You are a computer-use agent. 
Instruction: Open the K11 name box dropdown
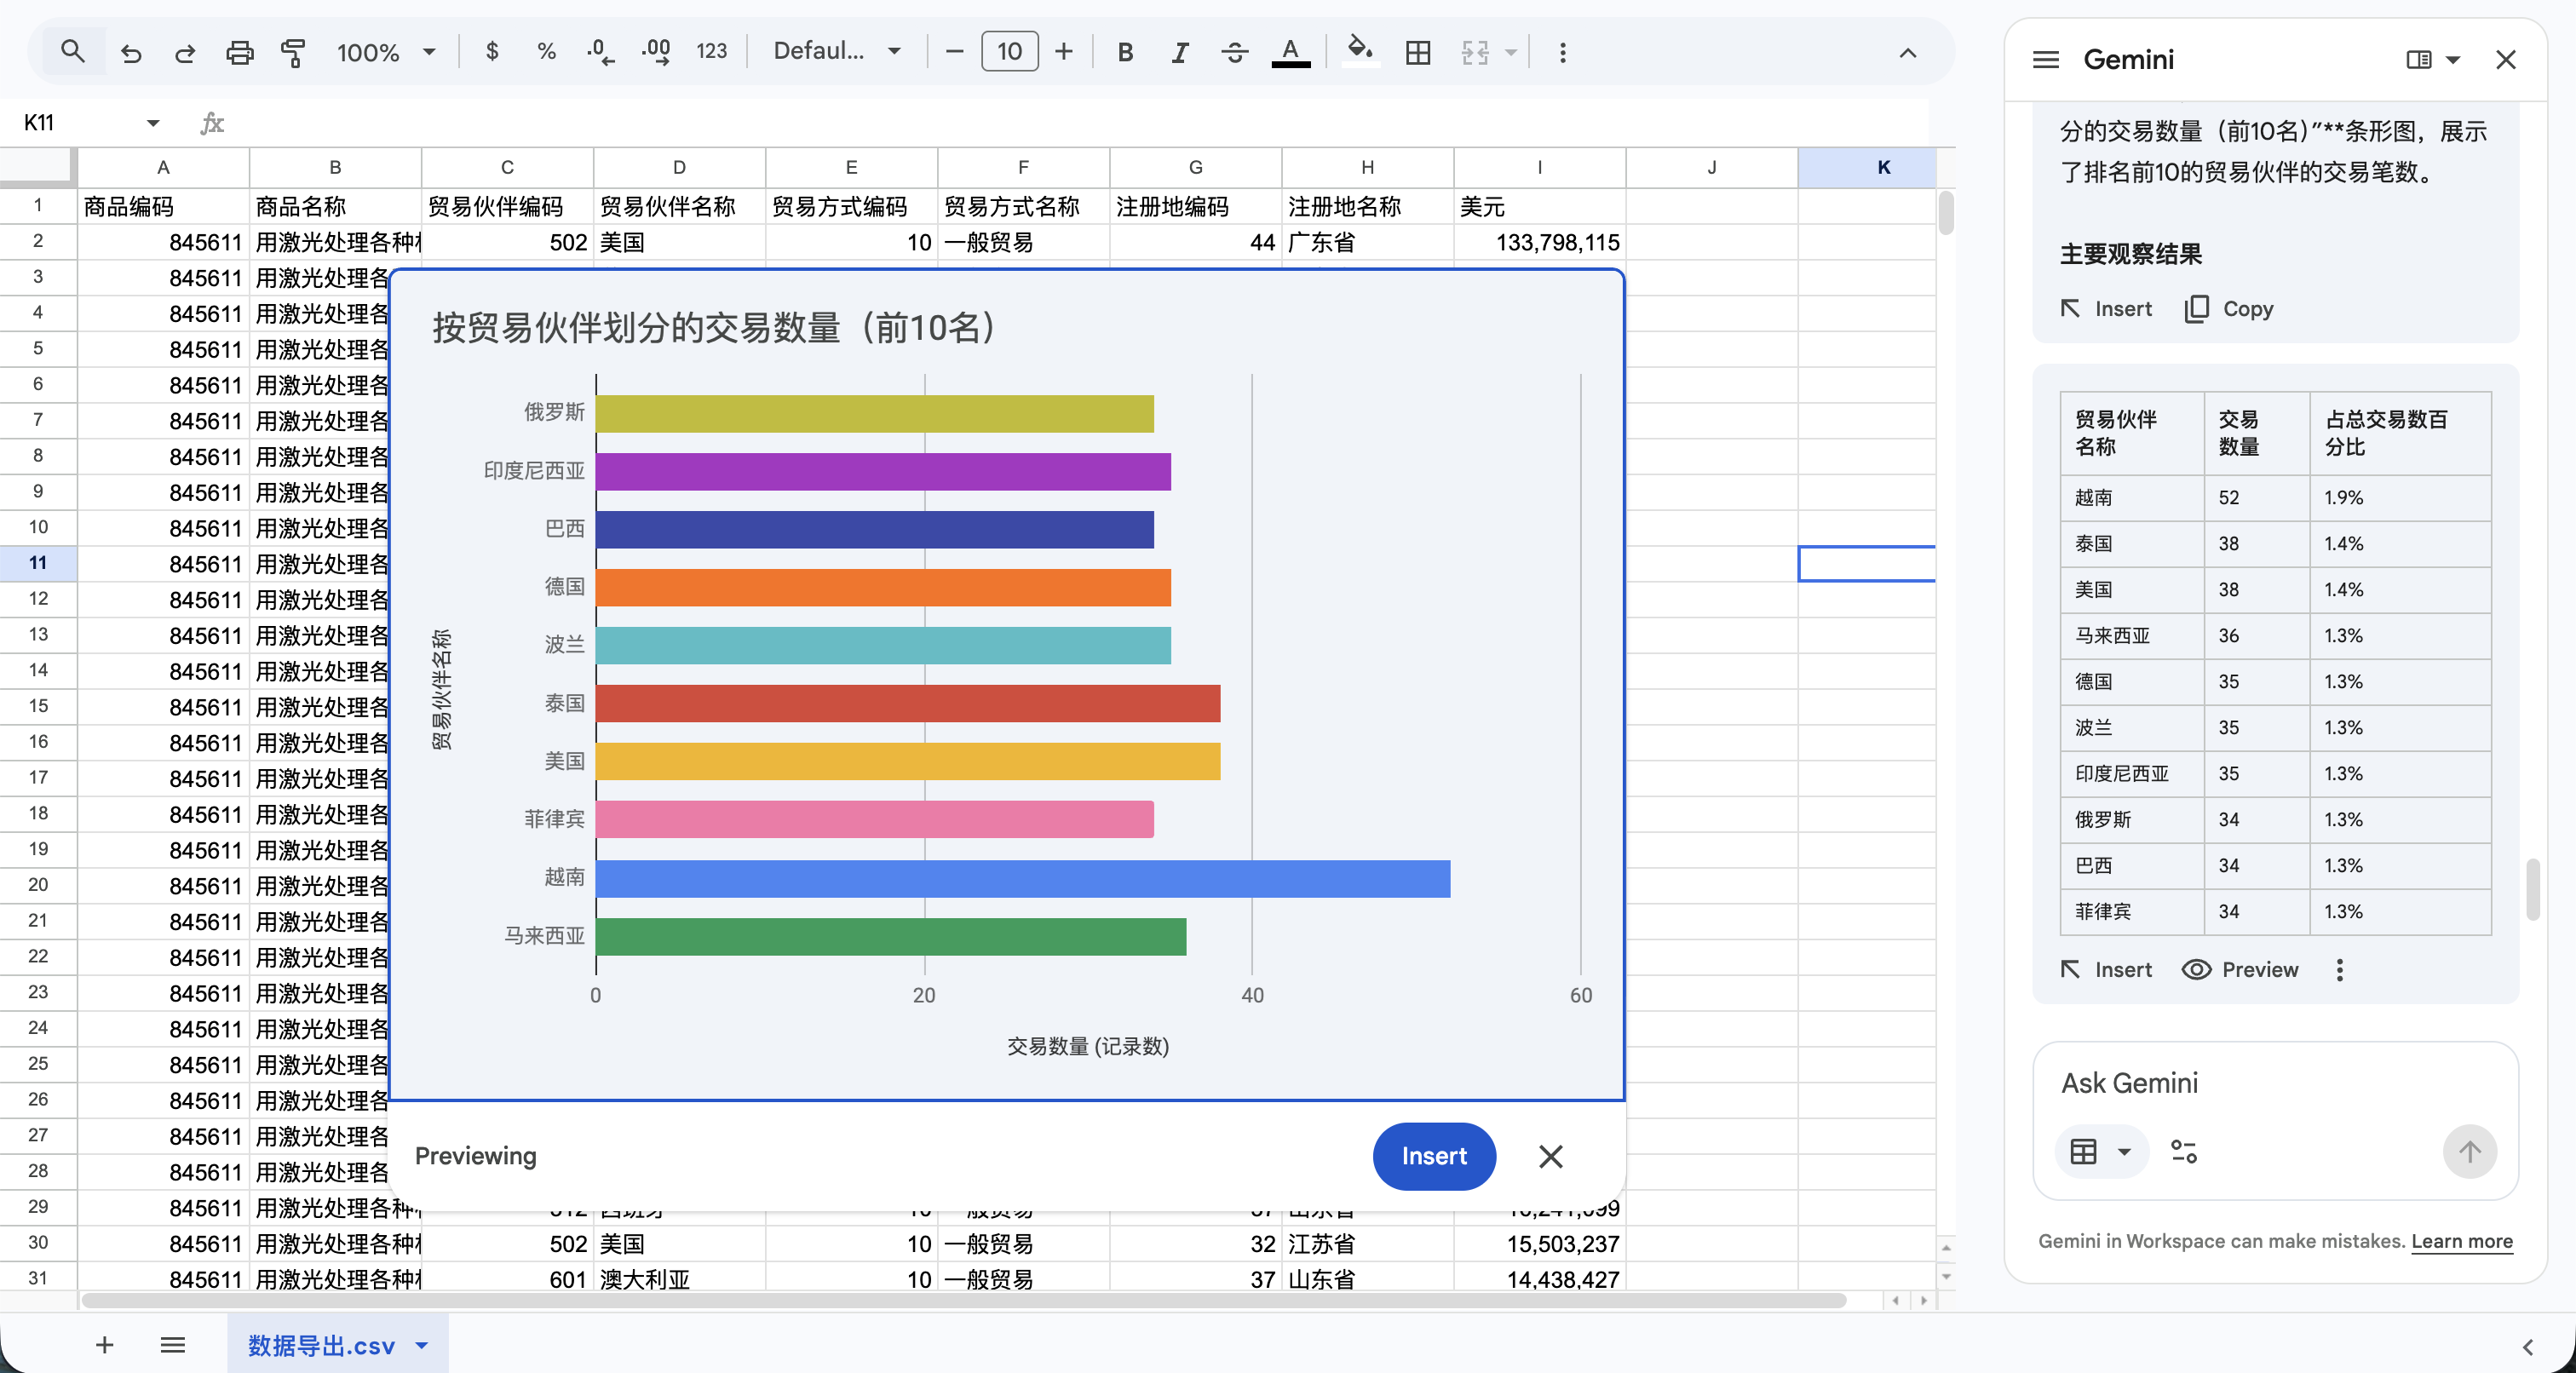[152, 122]
